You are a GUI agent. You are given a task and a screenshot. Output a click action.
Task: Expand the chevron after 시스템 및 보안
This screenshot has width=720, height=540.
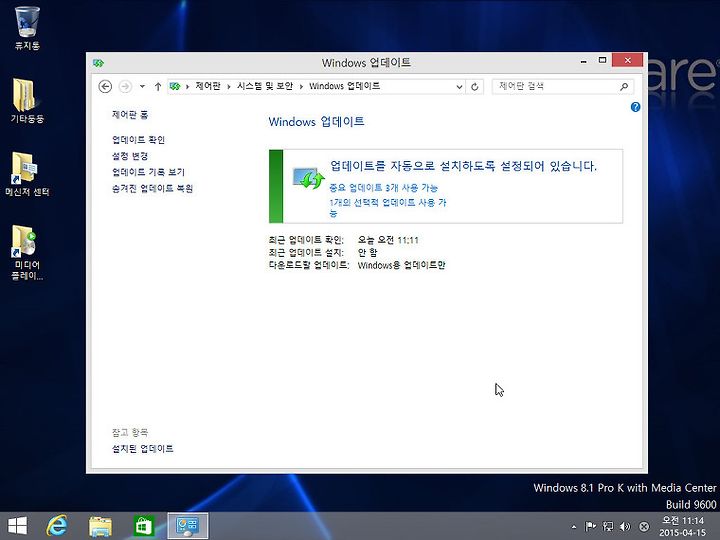click(301, 86)
